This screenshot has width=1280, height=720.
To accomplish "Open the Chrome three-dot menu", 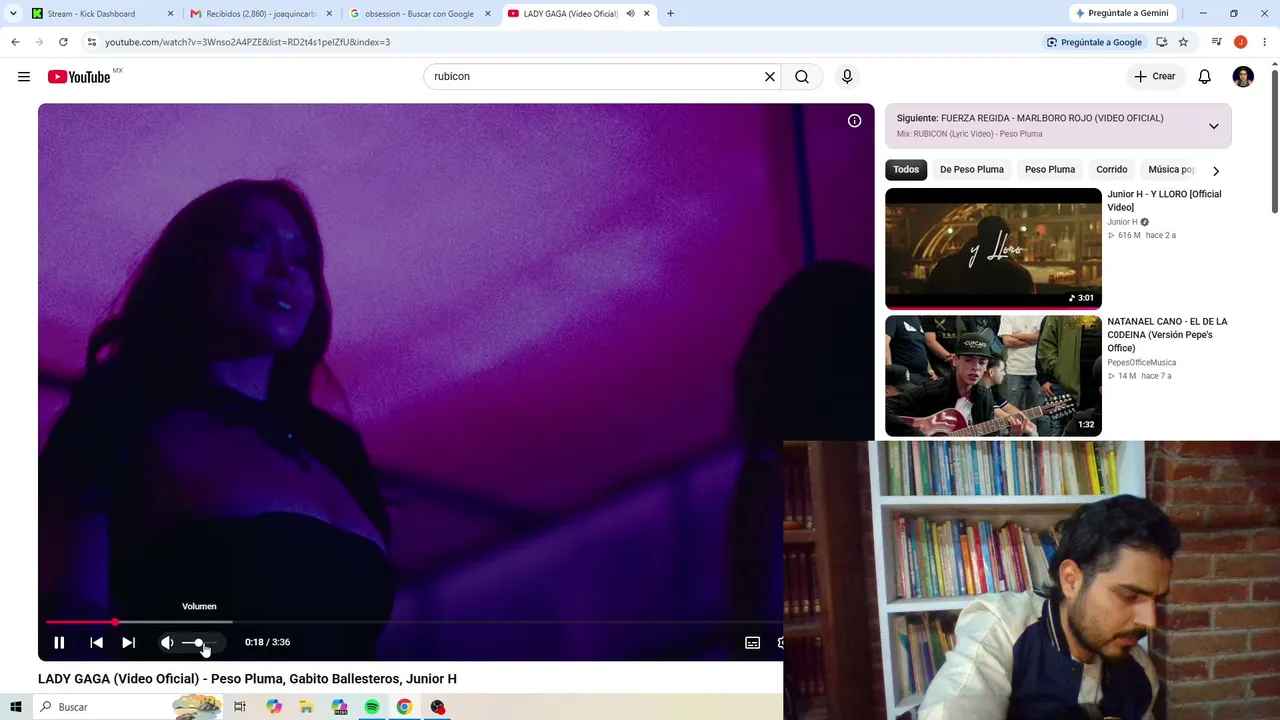I will point(1264,42).
